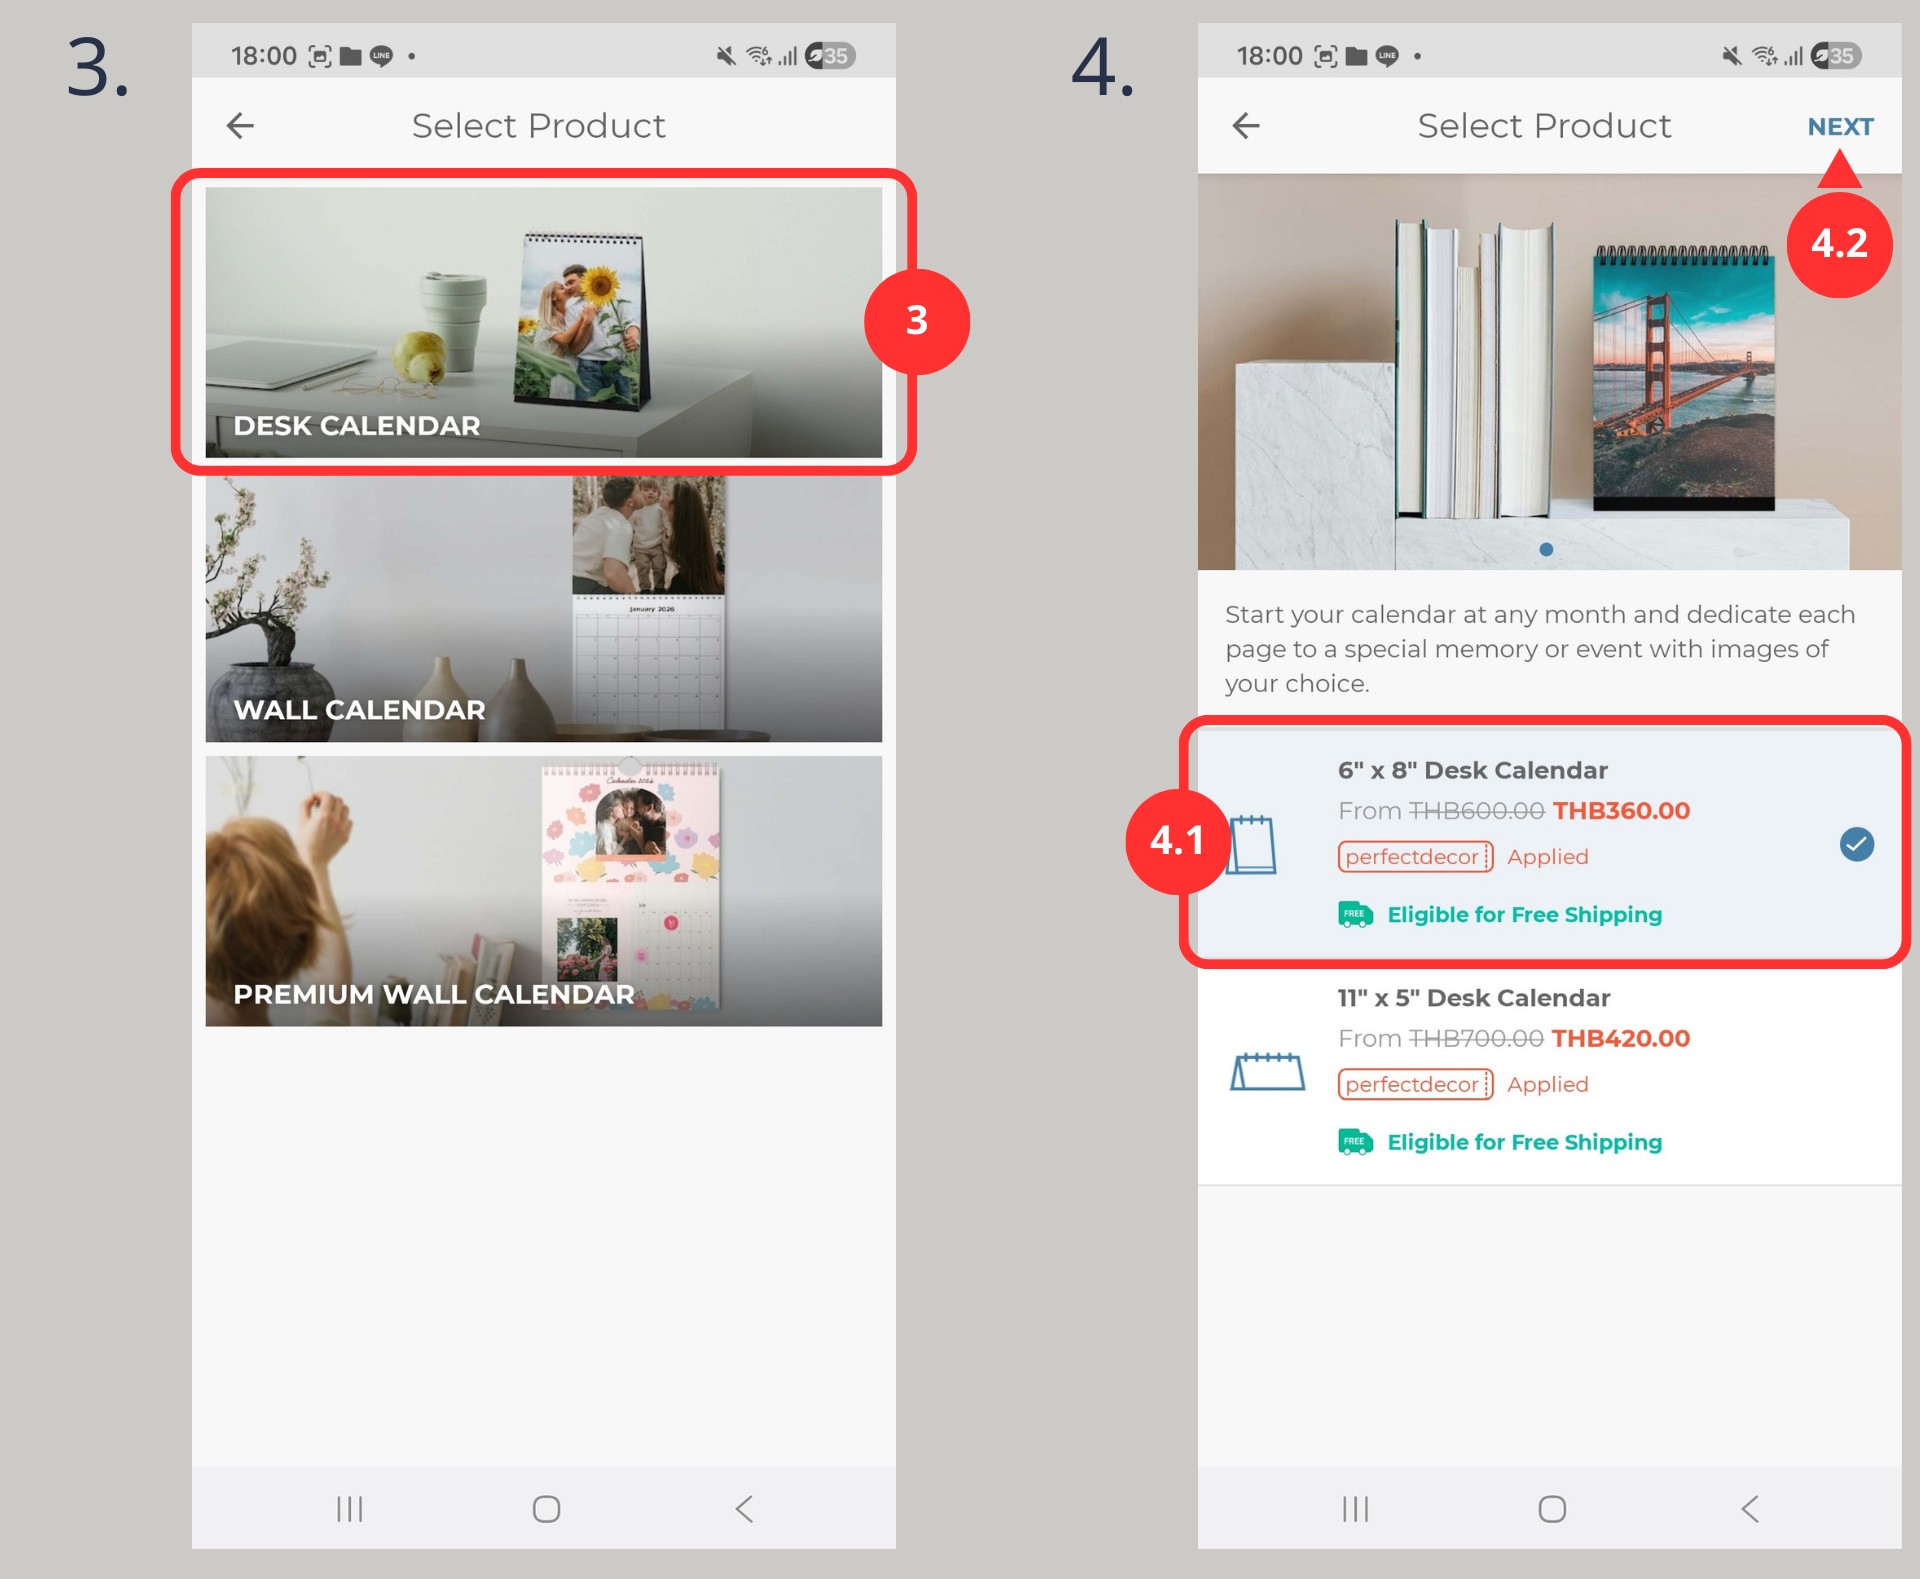Open the Premium Wall Calendar category
The height and width of the screenshot is (1579, 1920).
coord(543,891)
